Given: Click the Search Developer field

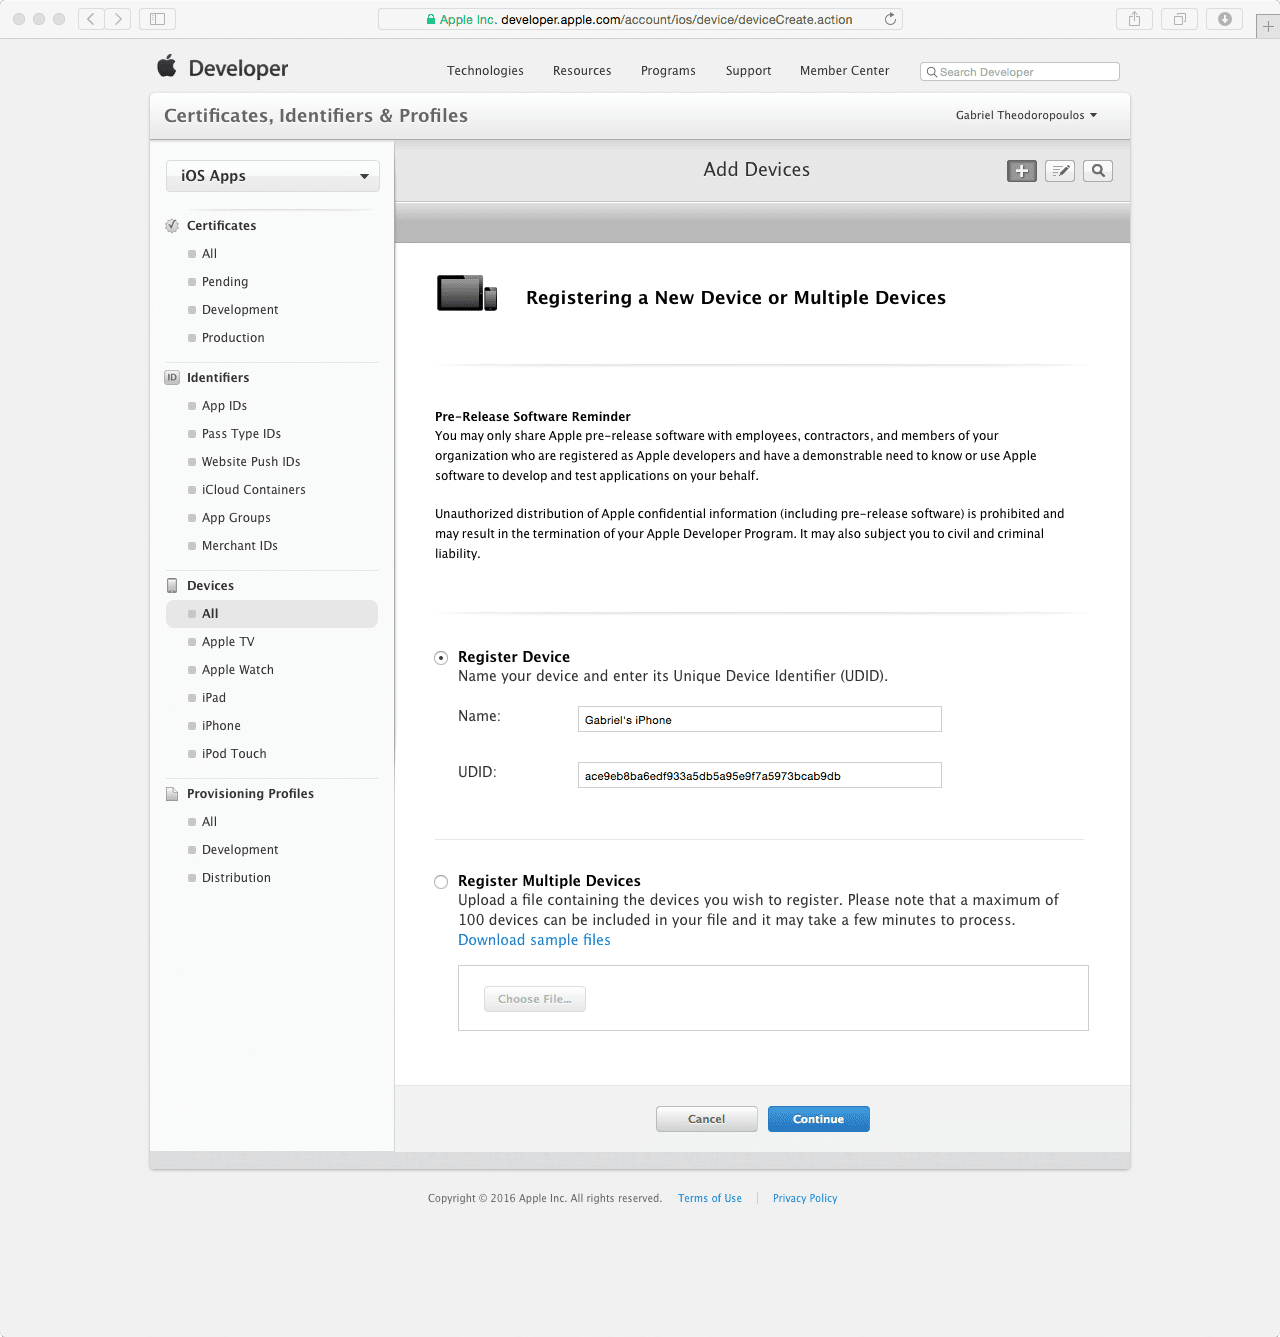Looking at the screenshot, I should [x=1020, y=71].
